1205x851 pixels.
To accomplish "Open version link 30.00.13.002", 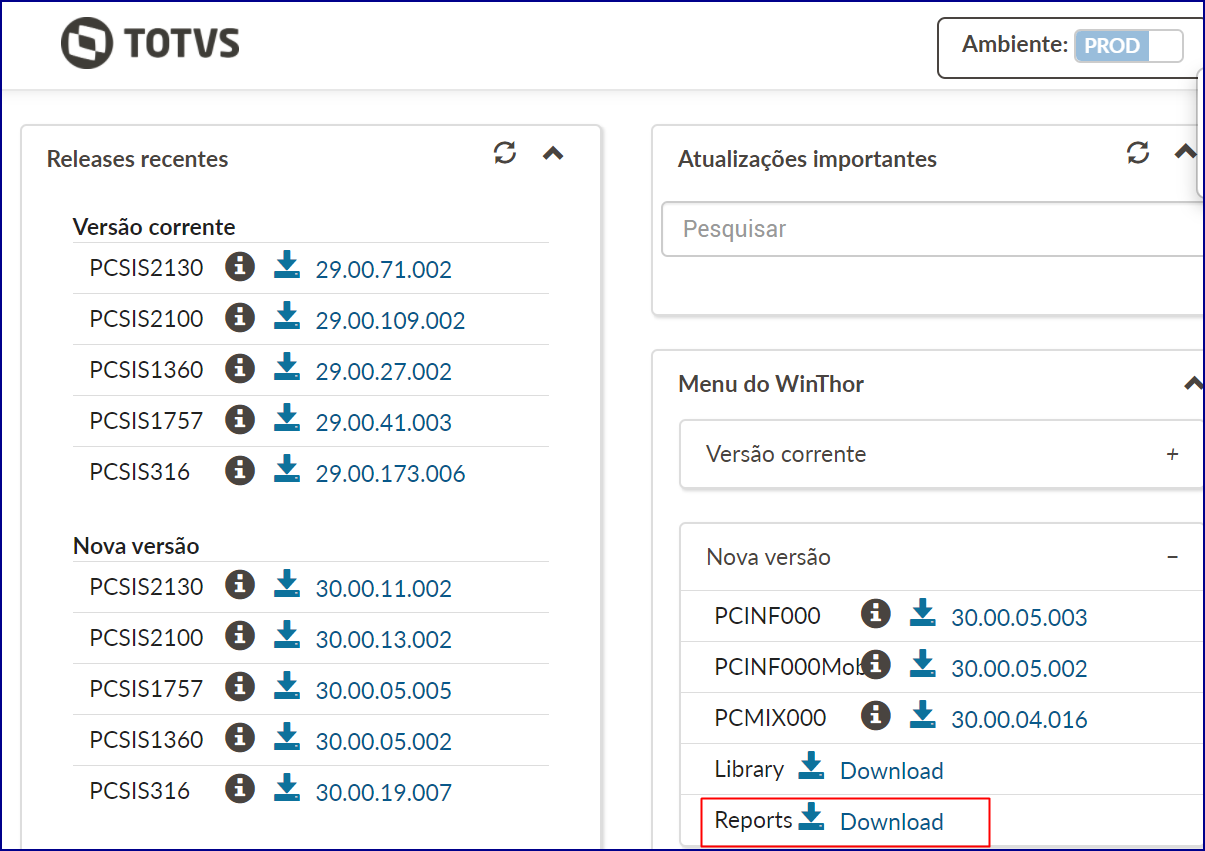I will (384, 640).
